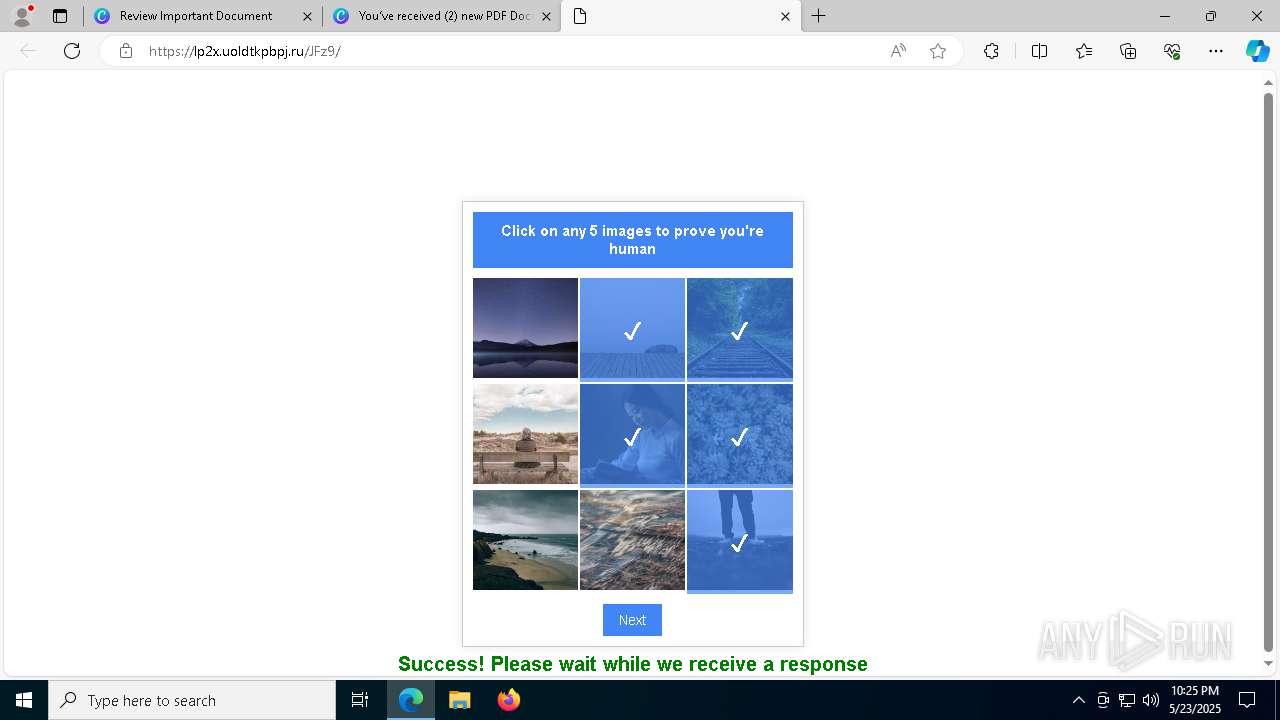This screenshot has height=720, width=1280.
Task: Deselect the woman reading image
Action: click(632, 434)
